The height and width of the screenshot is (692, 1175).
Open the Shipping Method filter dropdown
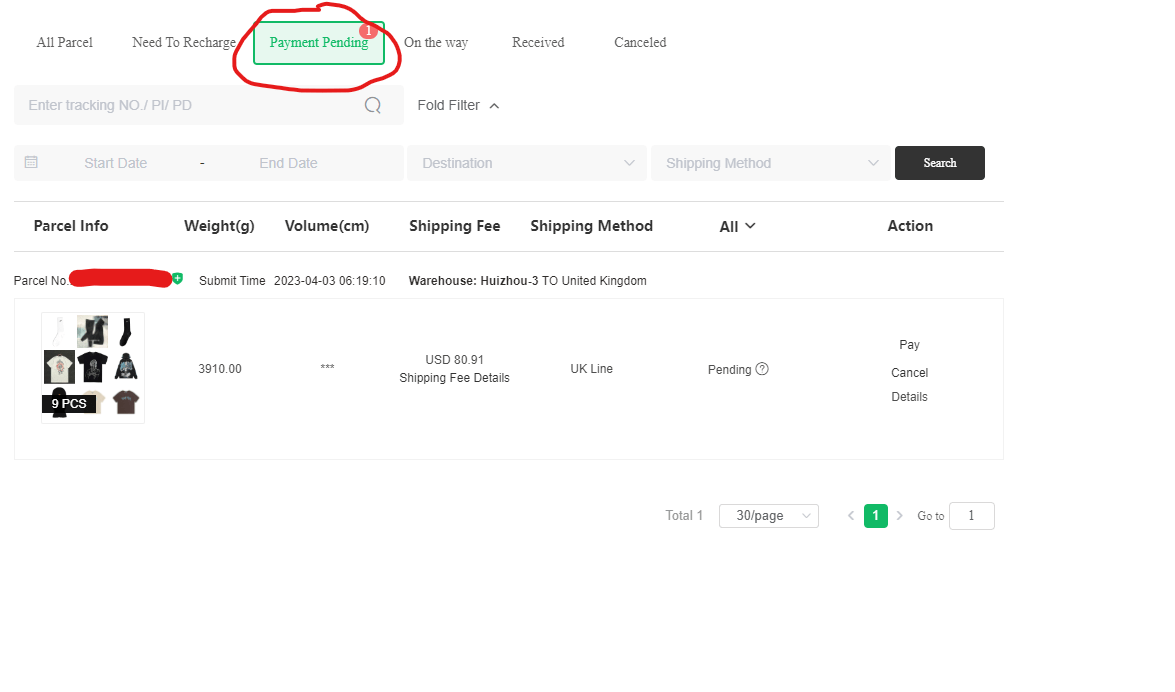point(770,162)
